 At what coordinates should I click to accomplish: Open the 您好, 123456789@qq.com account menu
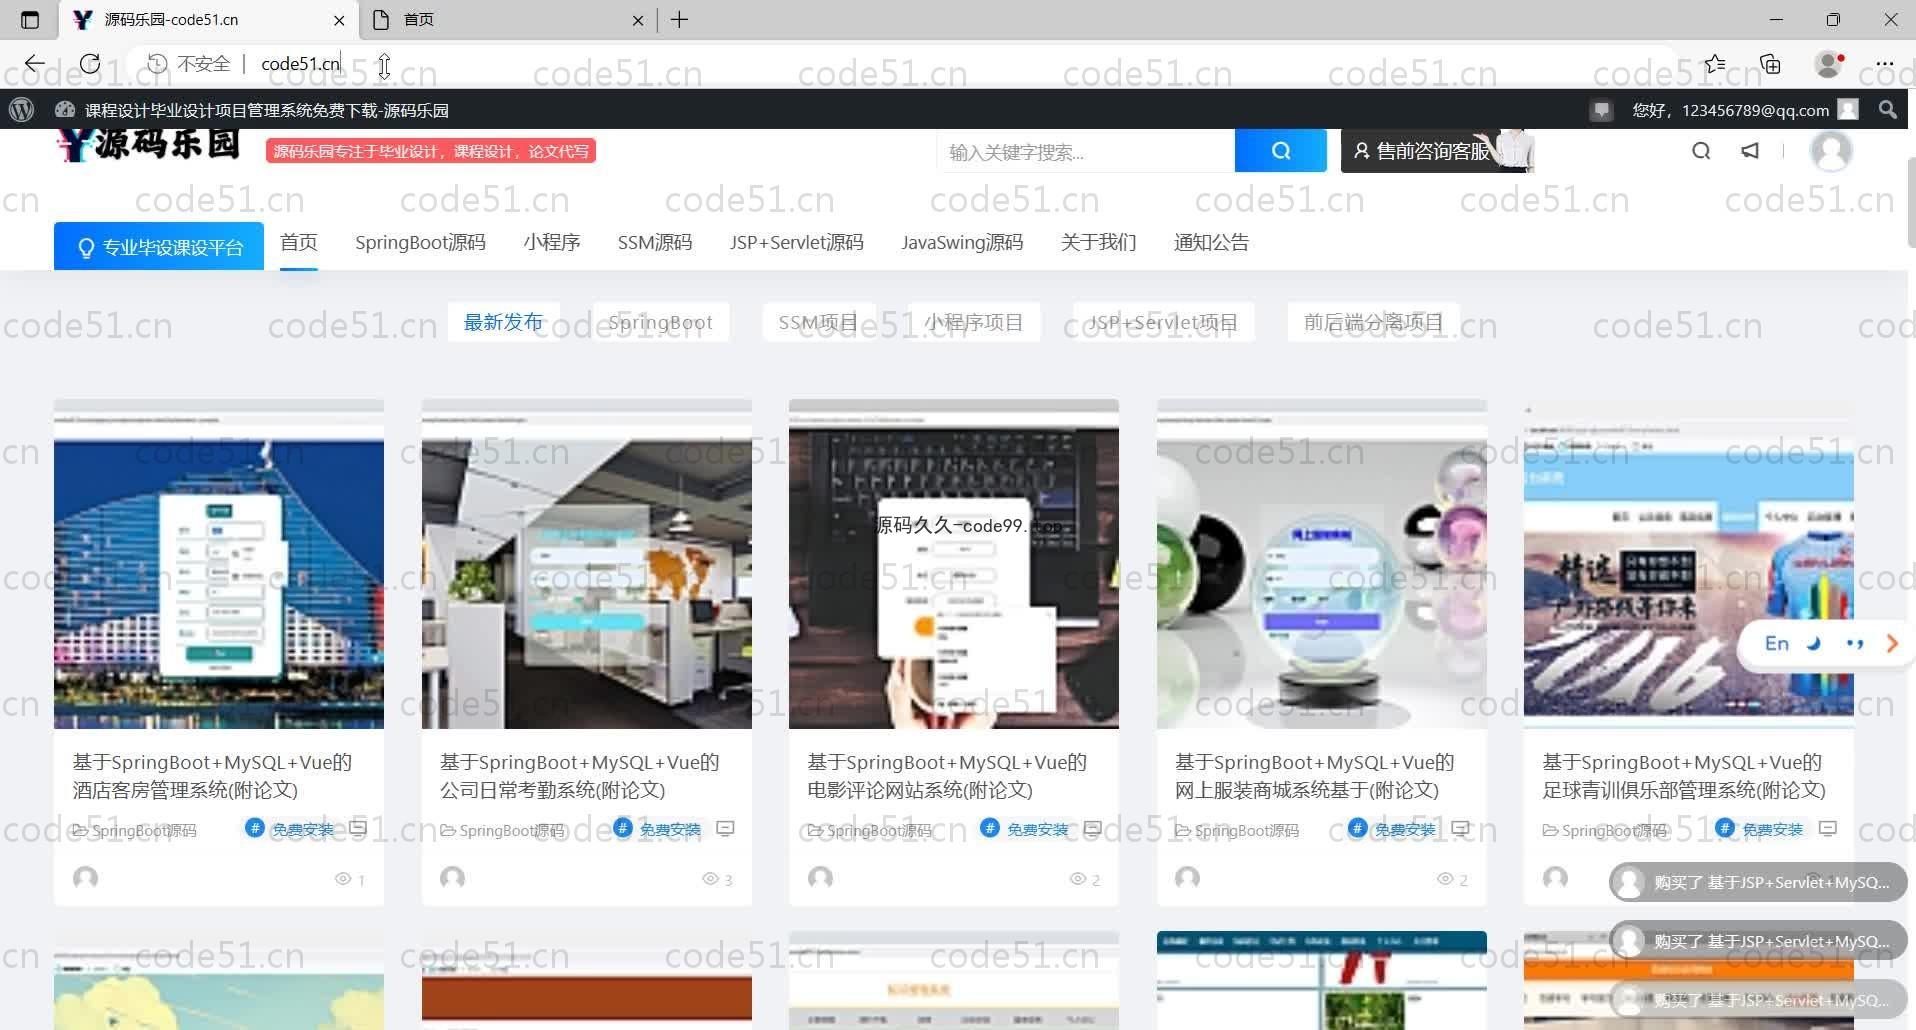(1745, 110)
